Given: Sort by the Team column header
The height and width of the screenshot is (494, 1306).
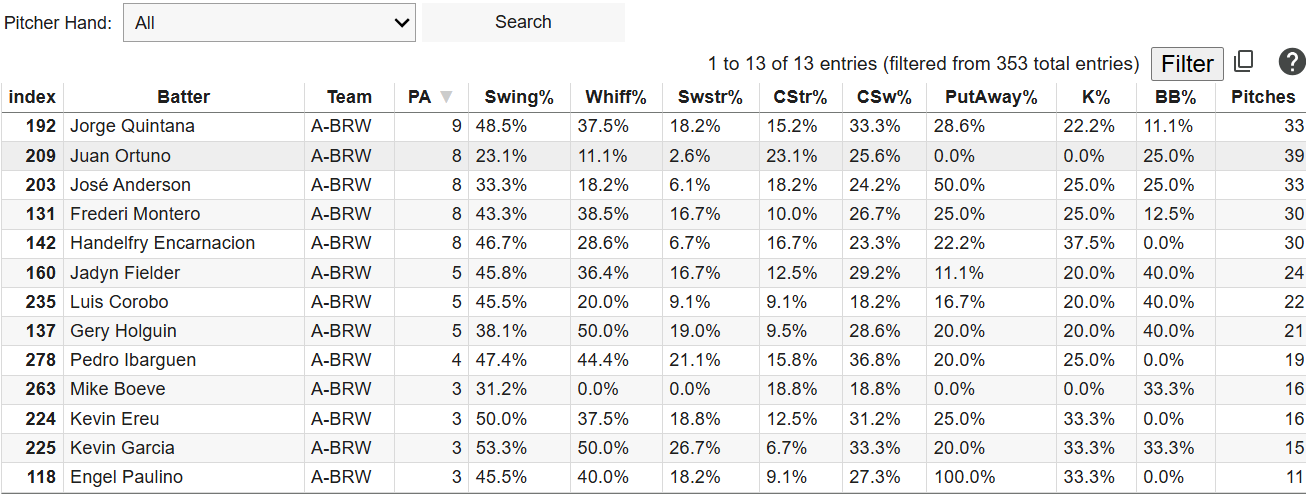Looking at the screenshot, I should pyautogui.click(x=349, y=97).
